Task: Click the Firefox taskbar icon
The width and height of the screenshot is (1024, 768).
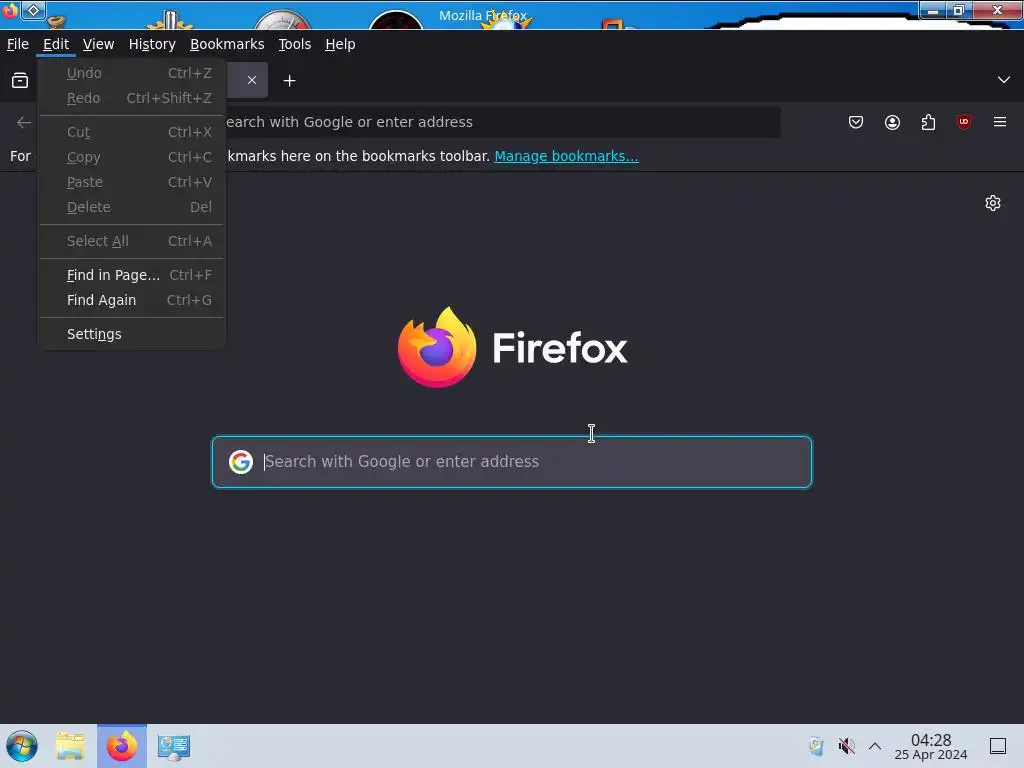Action: click(122, 746)
